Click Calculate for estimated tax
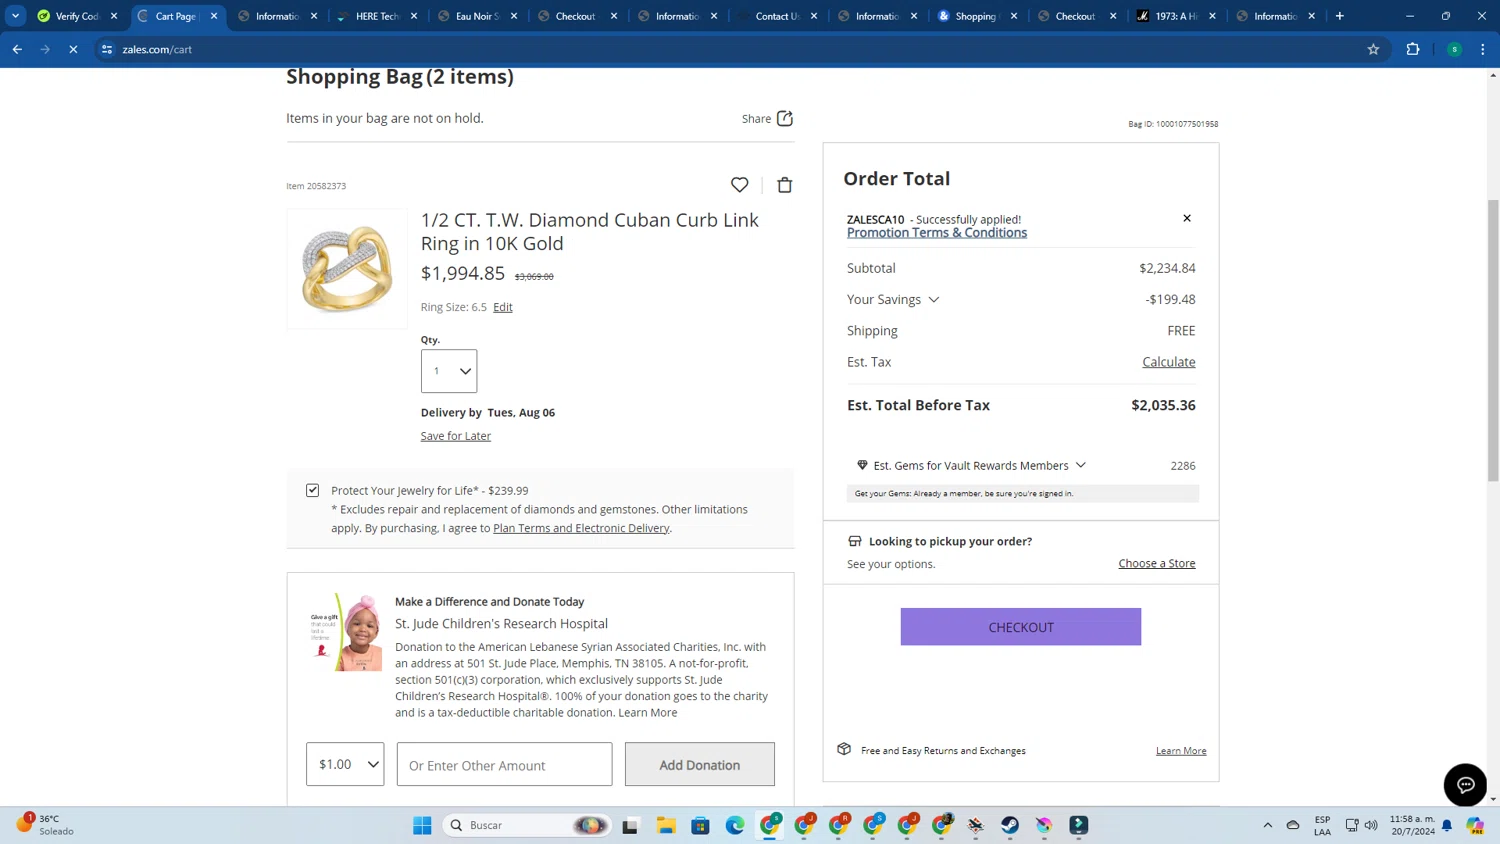The height and width of the screenshot is (844, 1500). [1169, 362]
